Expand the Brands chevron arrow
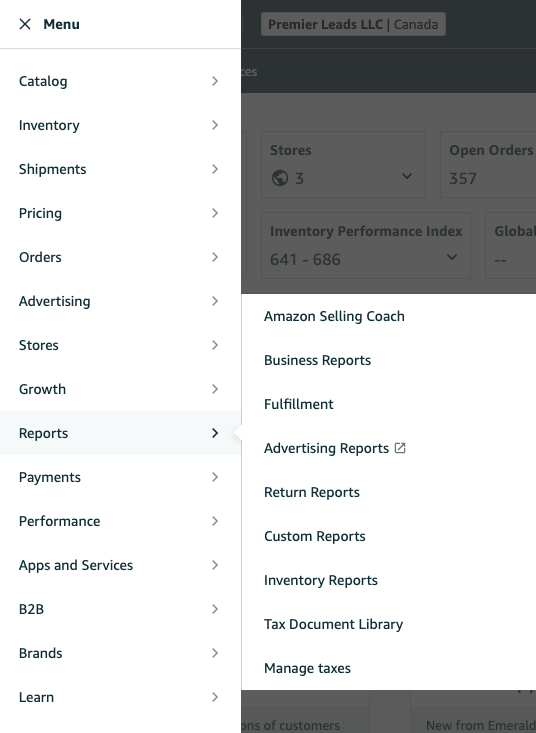Image resolution: width=536 pixels, height=733 pixels. 215,653
